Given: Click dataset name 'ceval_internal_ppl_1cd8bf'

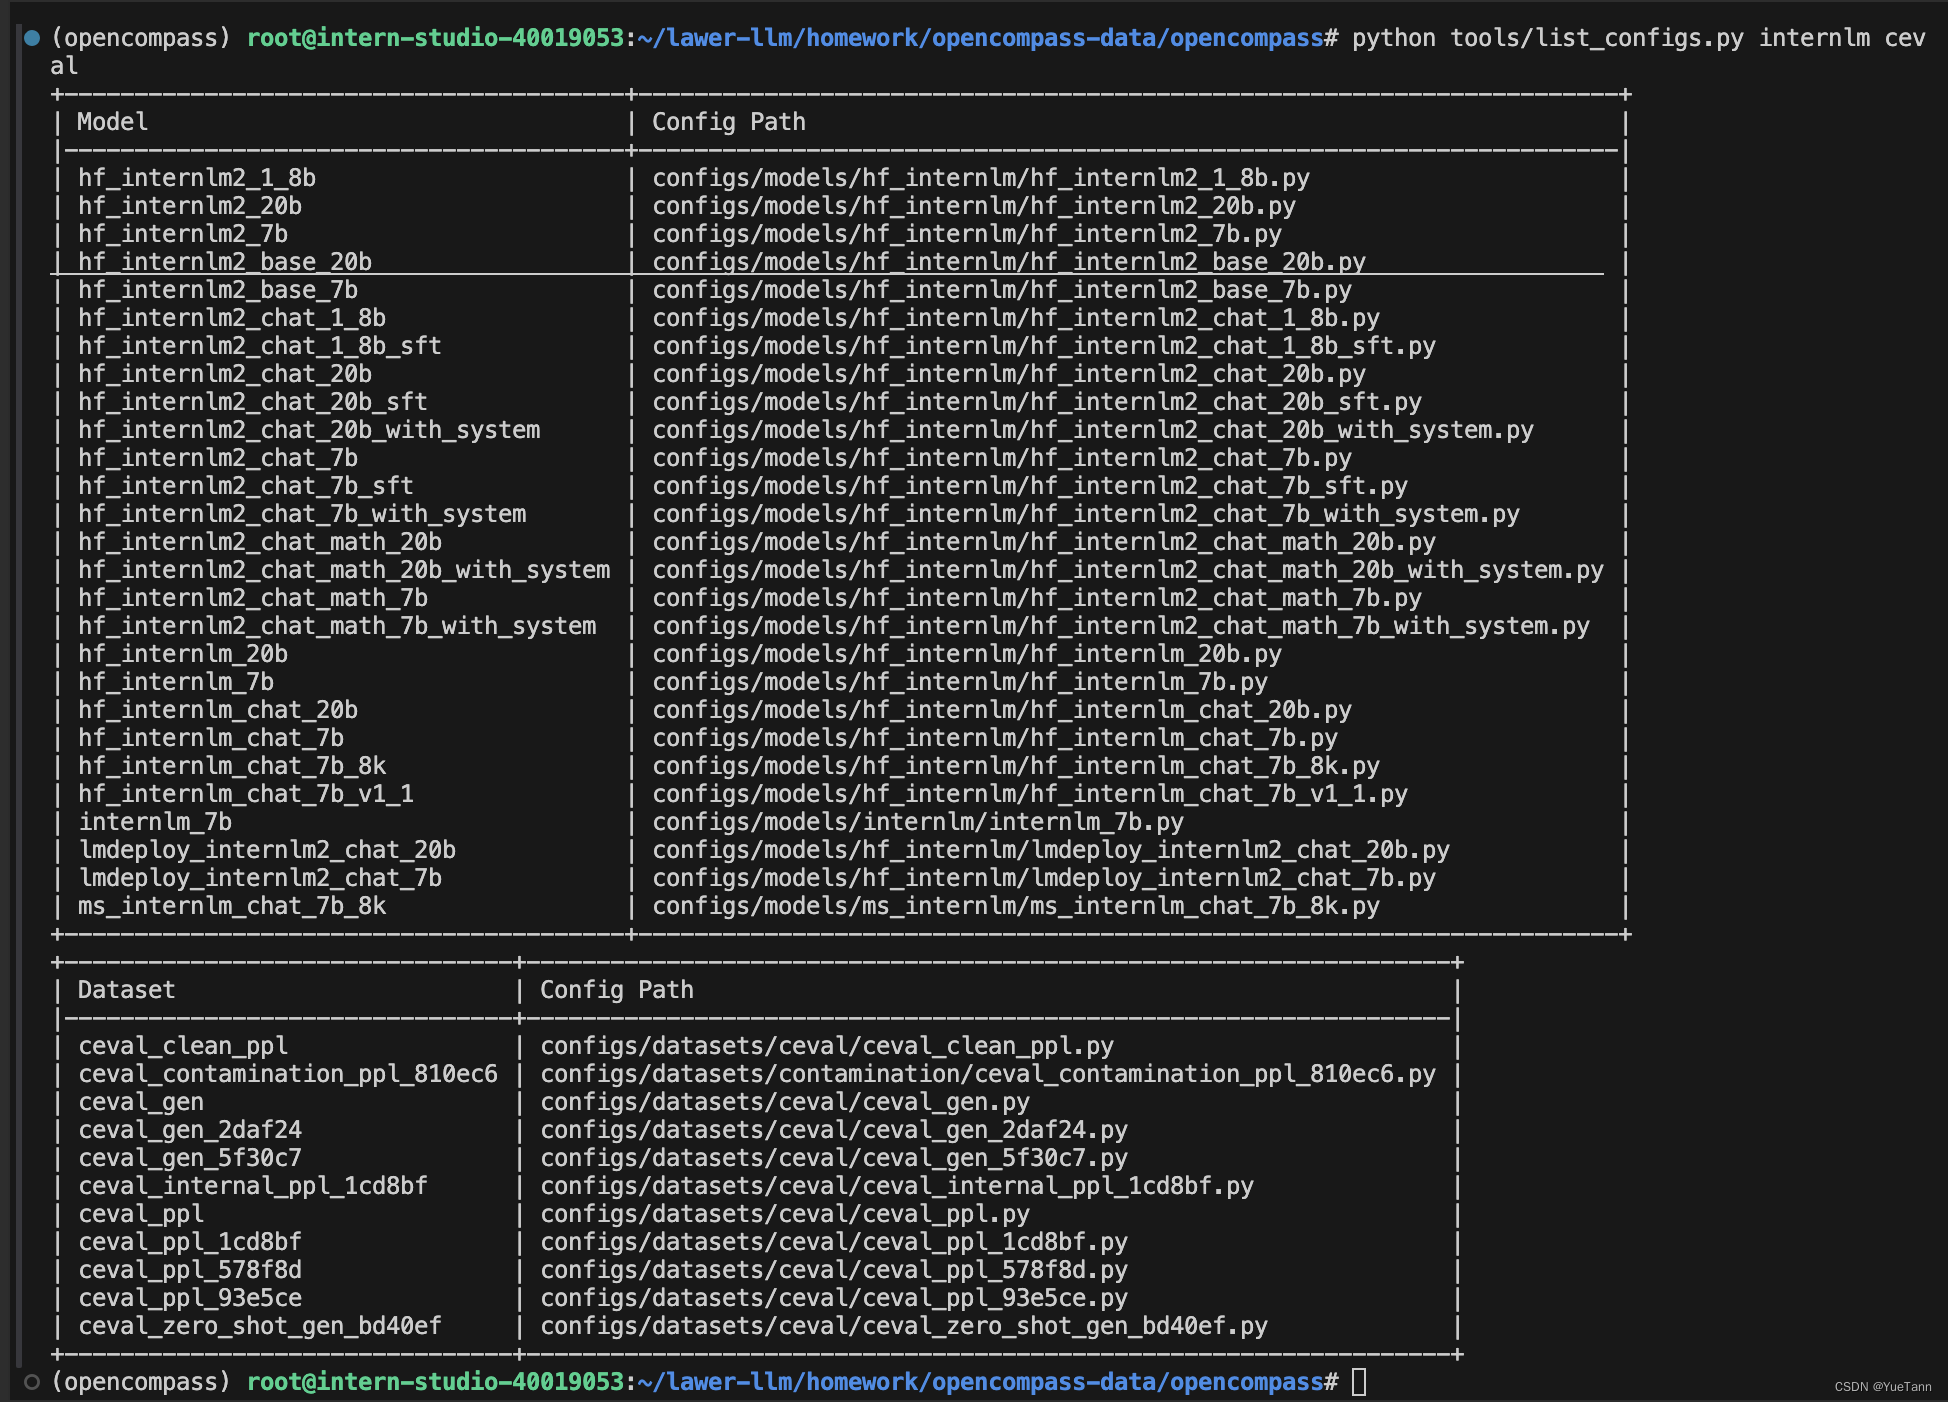Looking at the screenshot, I should pos(253,1186).
